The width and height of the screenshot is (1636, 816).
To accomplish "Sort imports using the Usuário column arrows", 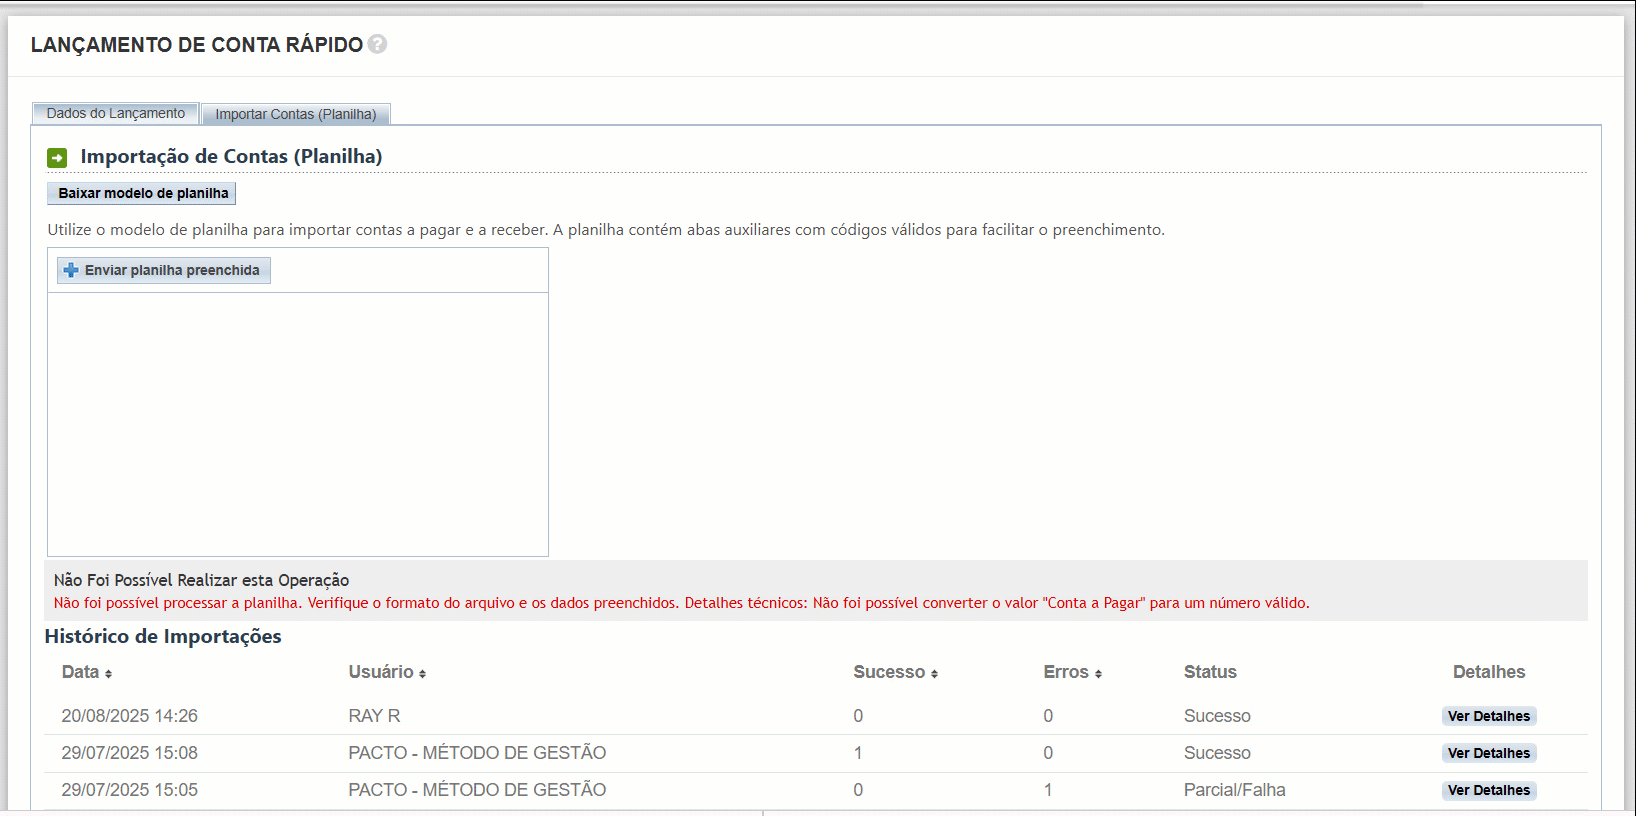I will [422, 674].
